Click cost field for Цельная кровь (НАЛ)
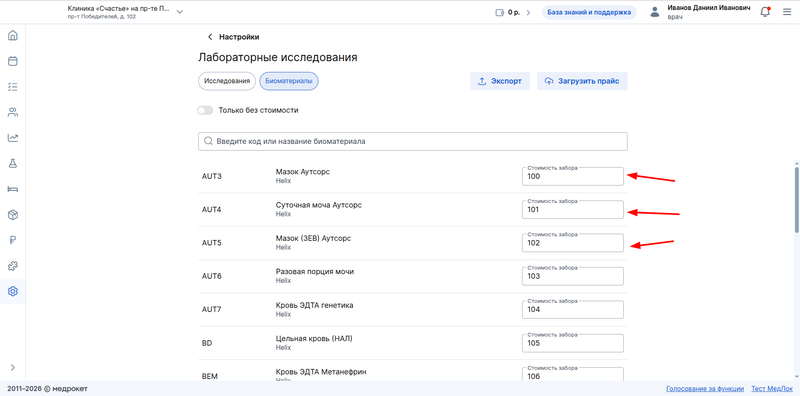800x396 pixels. [572, 343]
